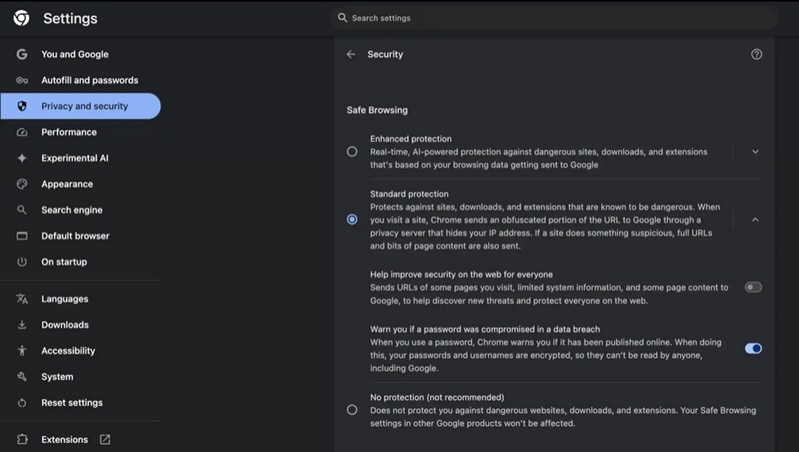Image resolution: width=799 pixels, height=452 pixels.
Task: Click the Appearance palette icon
Action: tap(22, 184)
